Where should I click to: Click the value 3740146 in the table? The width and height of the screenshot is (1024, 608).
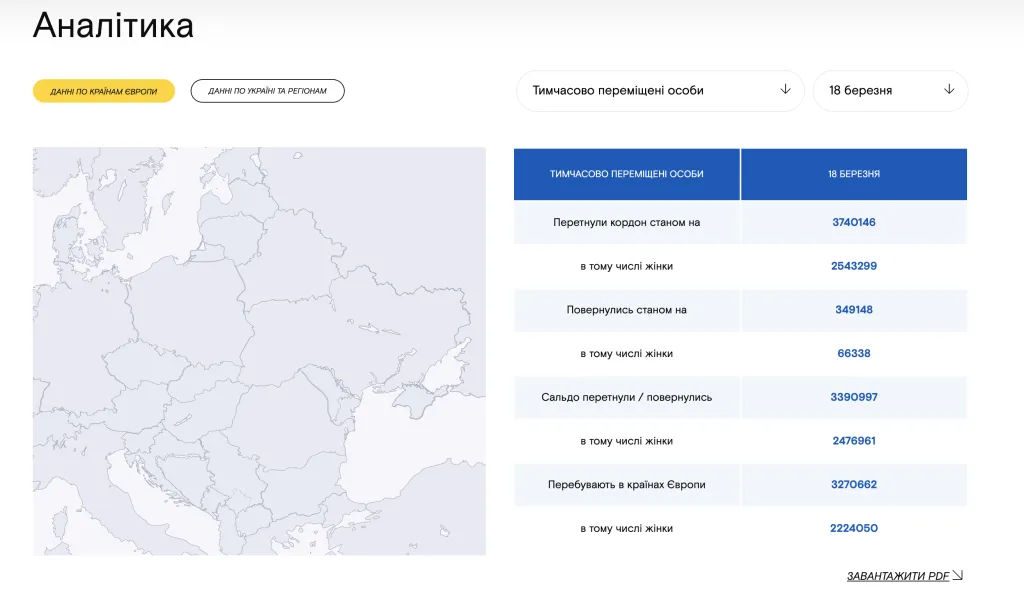(853, 222)
